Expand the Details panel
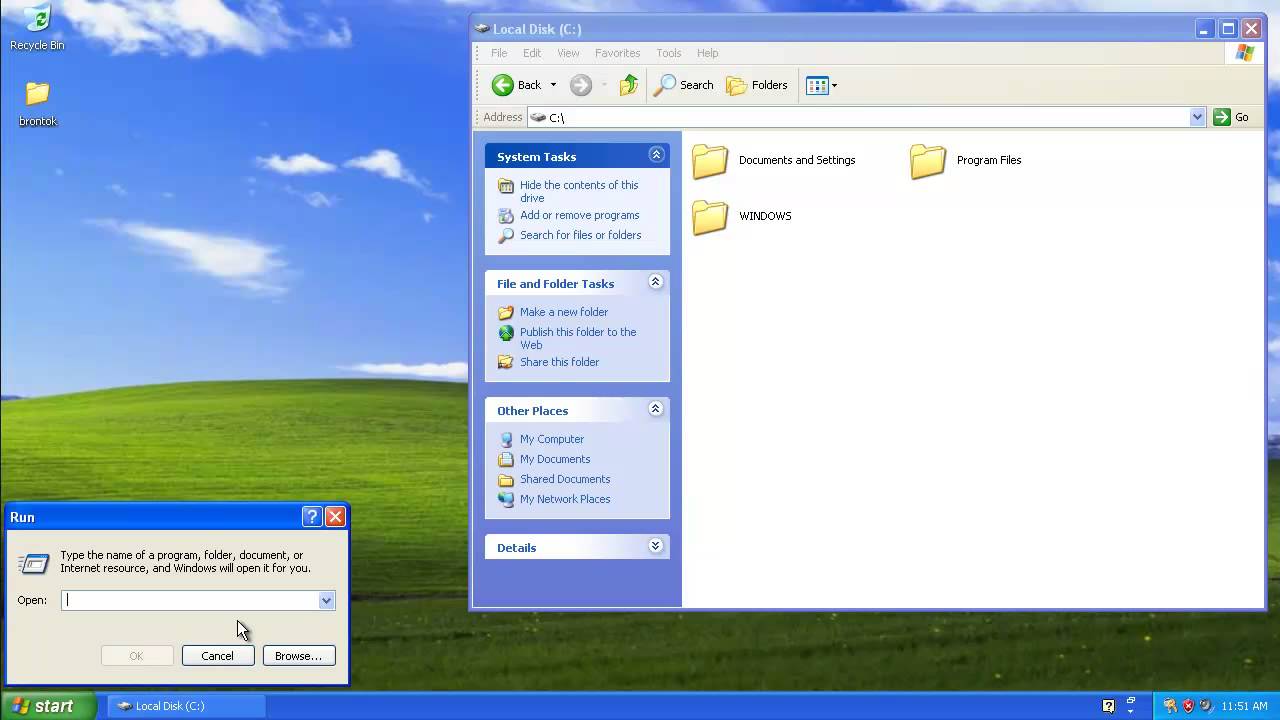This screenshot has width=1280, height=720. pos(656,546)
